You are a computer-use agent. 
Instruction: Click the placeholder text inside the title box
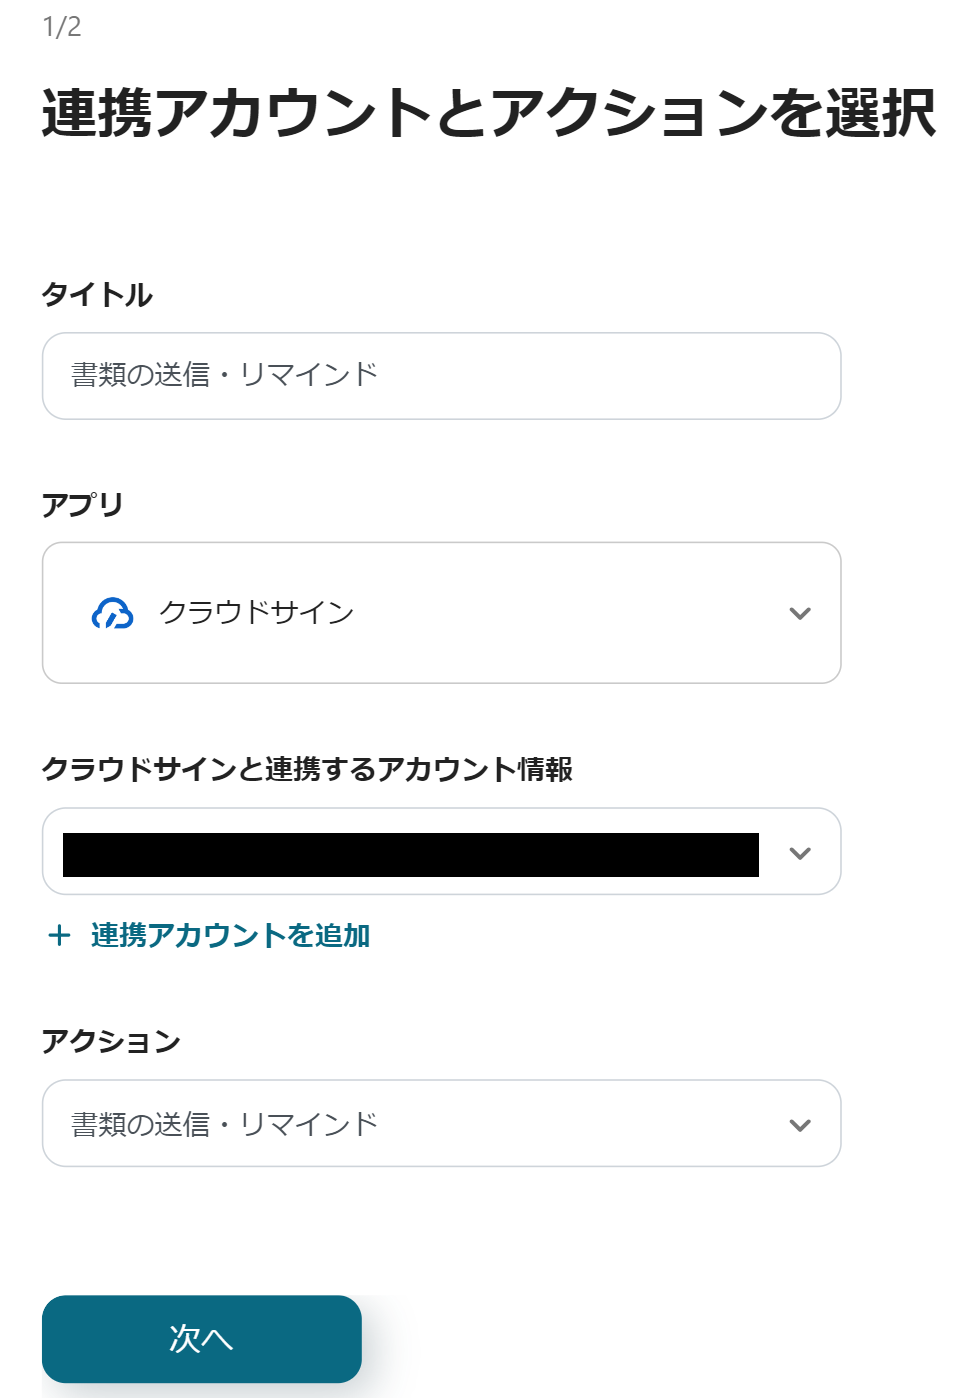pos(225,375)
